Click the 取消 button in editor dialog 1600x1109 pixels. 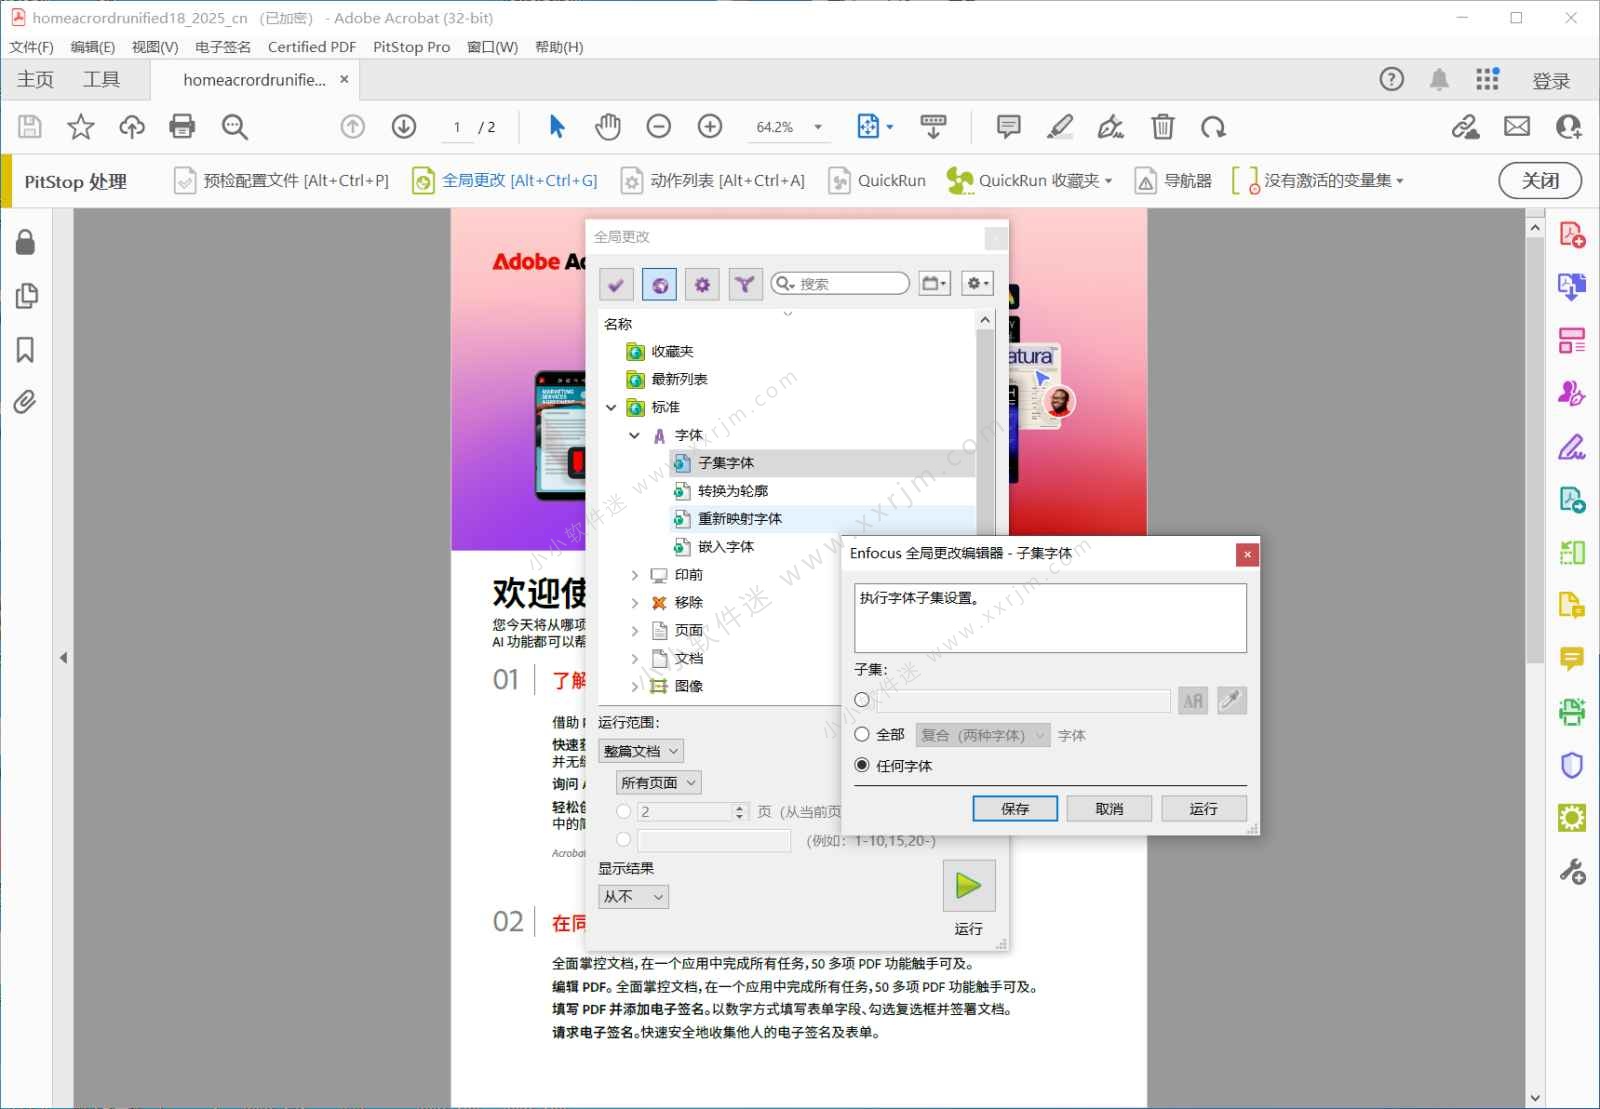(1109, 808)
